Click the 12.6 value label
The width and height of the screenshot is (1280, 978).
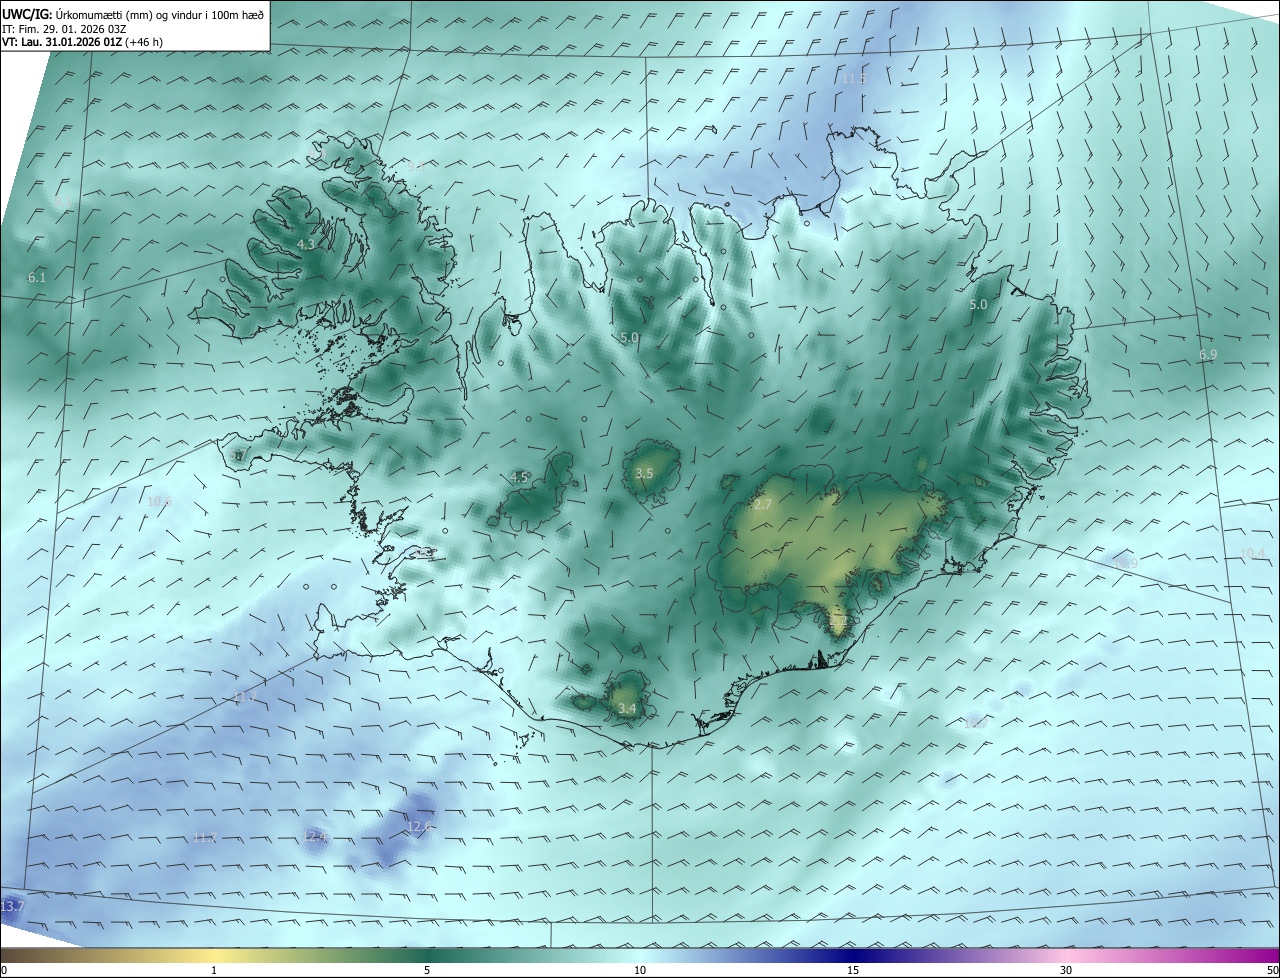[420, 827]
